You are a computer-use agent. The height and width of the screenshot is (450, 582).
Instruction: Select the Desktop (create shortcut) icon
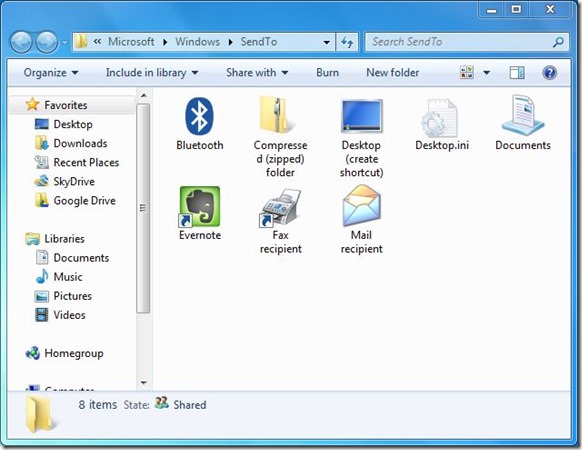pos(362,116)
